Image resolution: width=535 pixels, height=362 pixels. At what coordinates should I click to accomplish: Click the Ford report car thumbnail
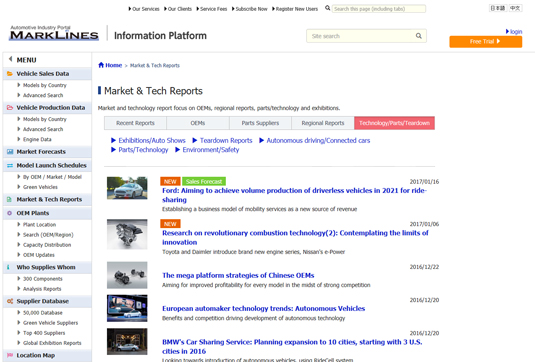pos(127,188)
